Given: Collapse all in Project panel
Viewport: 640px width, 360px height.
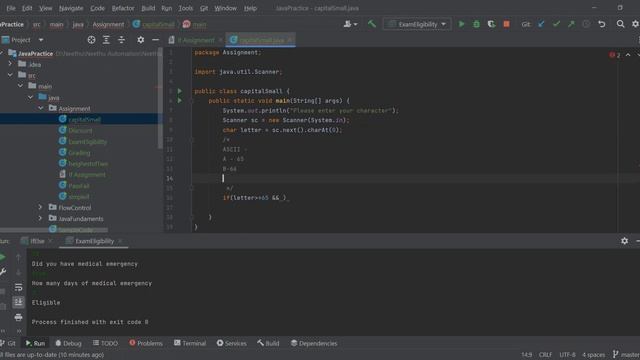Looking at the screenshot, I should pos(121,40).
